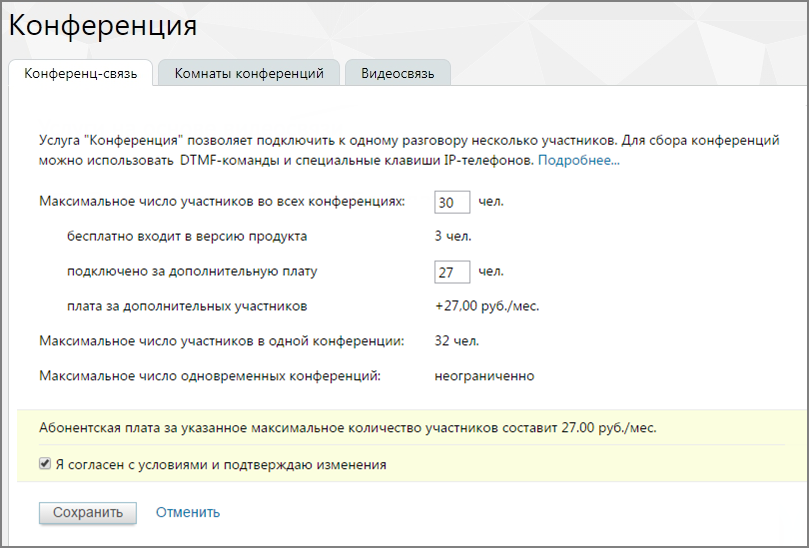Click the notice starting with 'Абонентская плата за указанное'

(x=348, y=428)
